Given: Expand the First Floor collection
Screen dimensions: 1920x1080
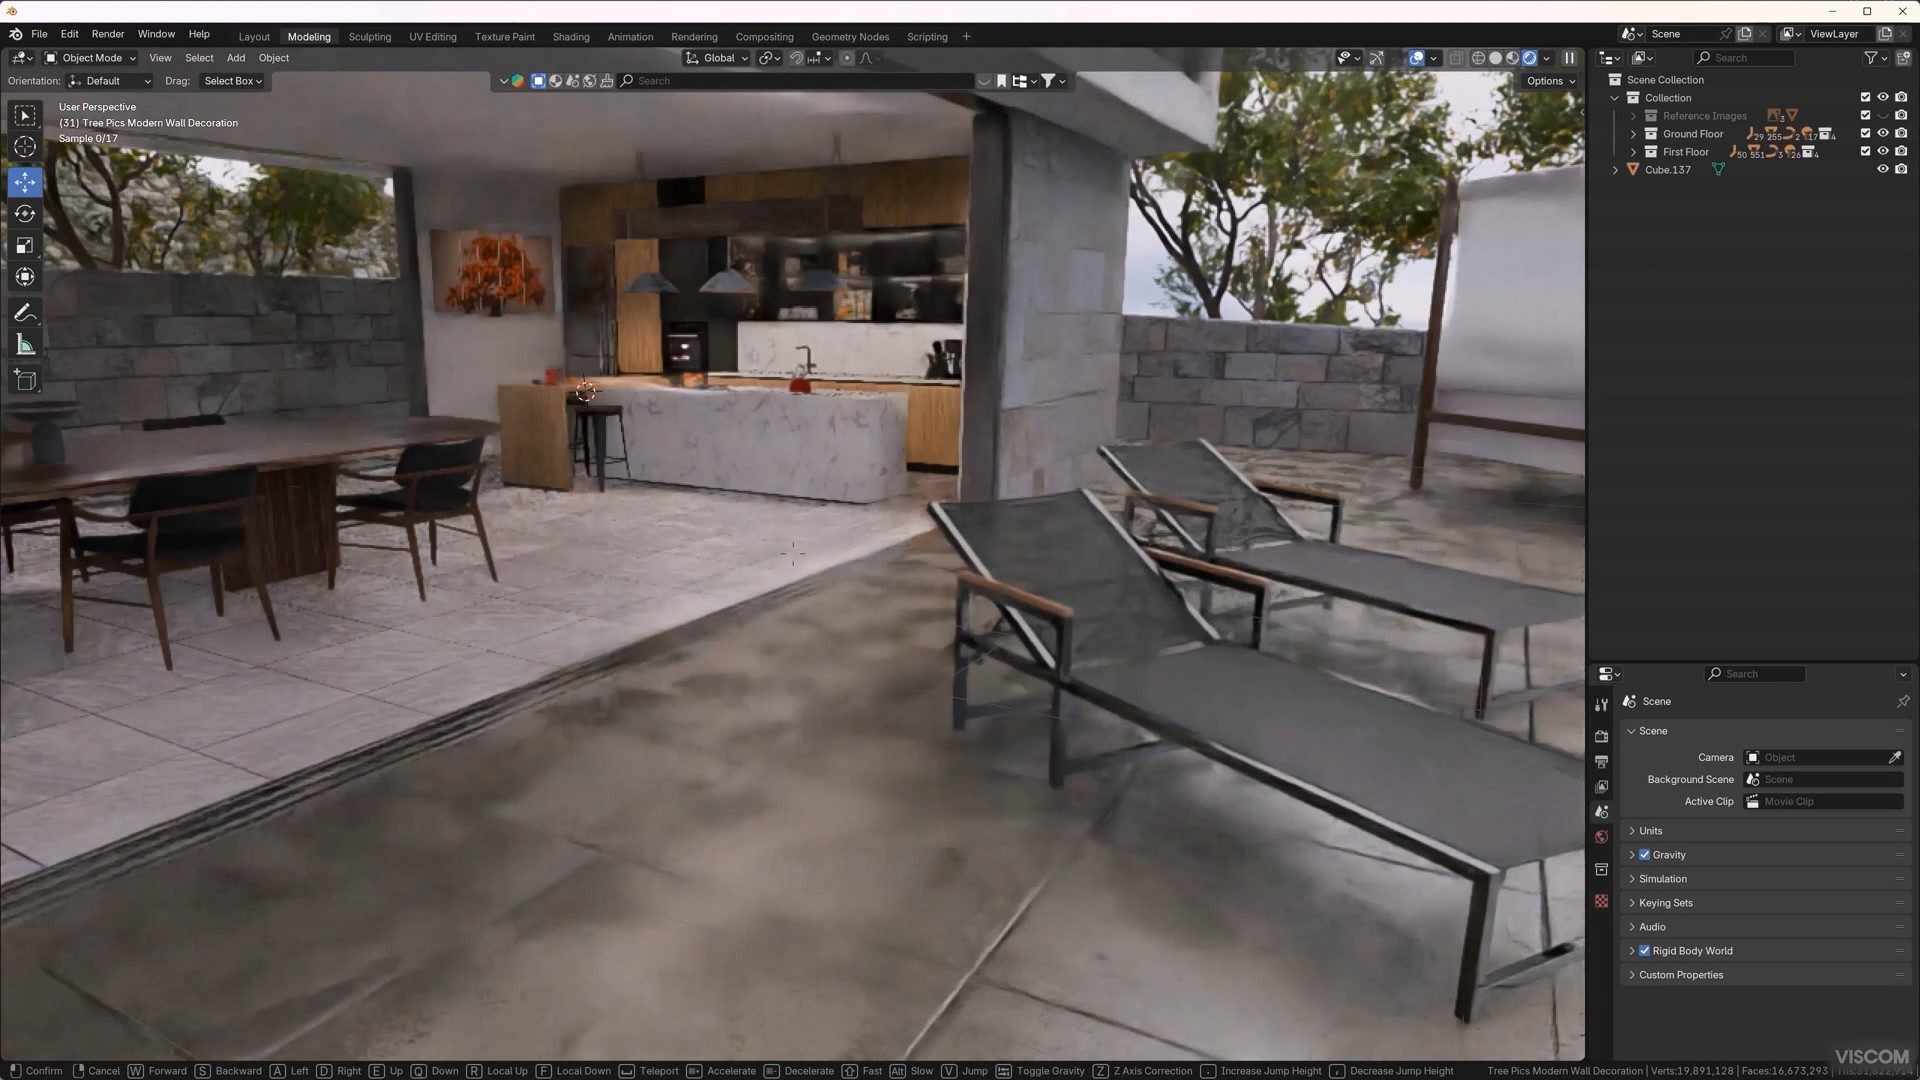Looking at the screenshot, I should tap(1634, 152).
